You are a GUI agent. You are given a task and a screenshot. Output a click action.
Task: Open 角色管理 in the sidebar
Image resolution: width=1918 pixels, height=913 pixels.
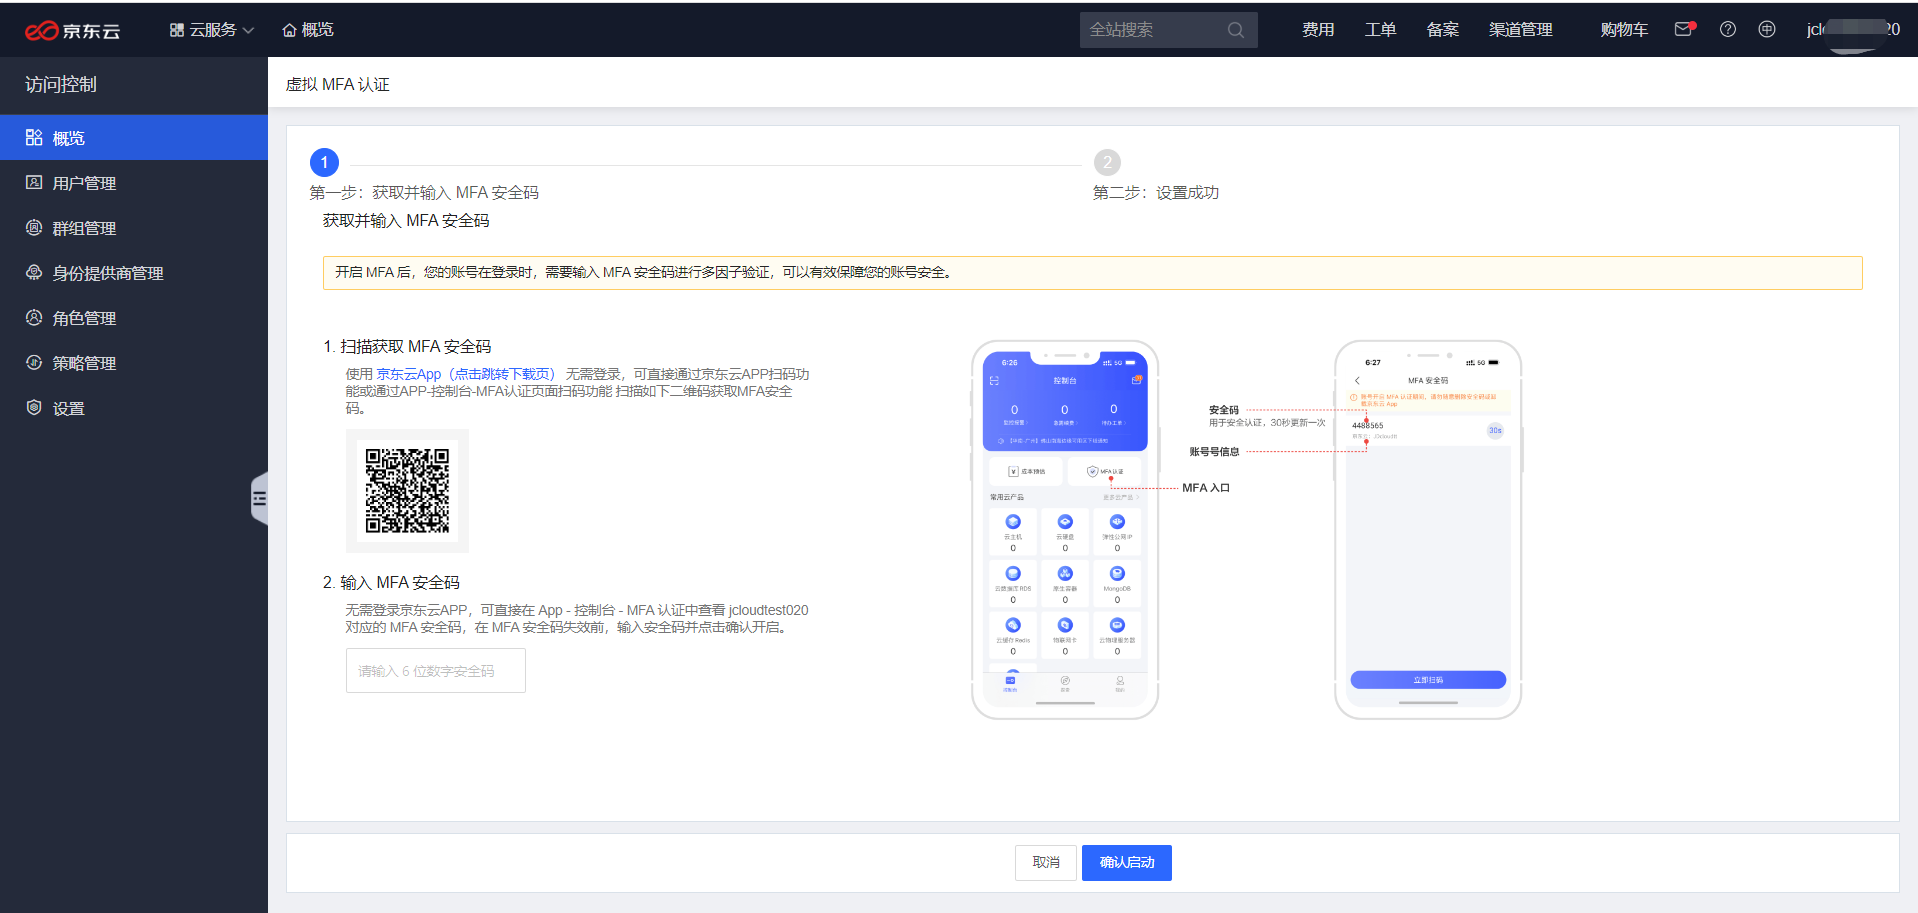point(134,318)
